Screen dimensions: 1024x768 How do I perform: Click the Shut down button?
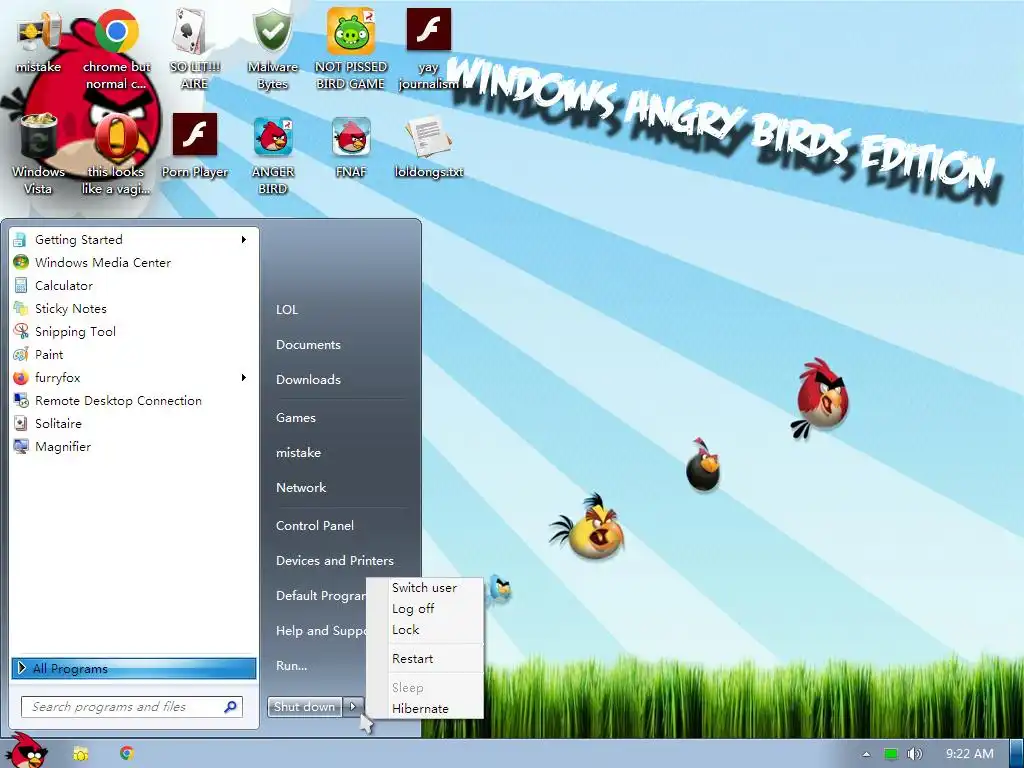pos(305,707)
